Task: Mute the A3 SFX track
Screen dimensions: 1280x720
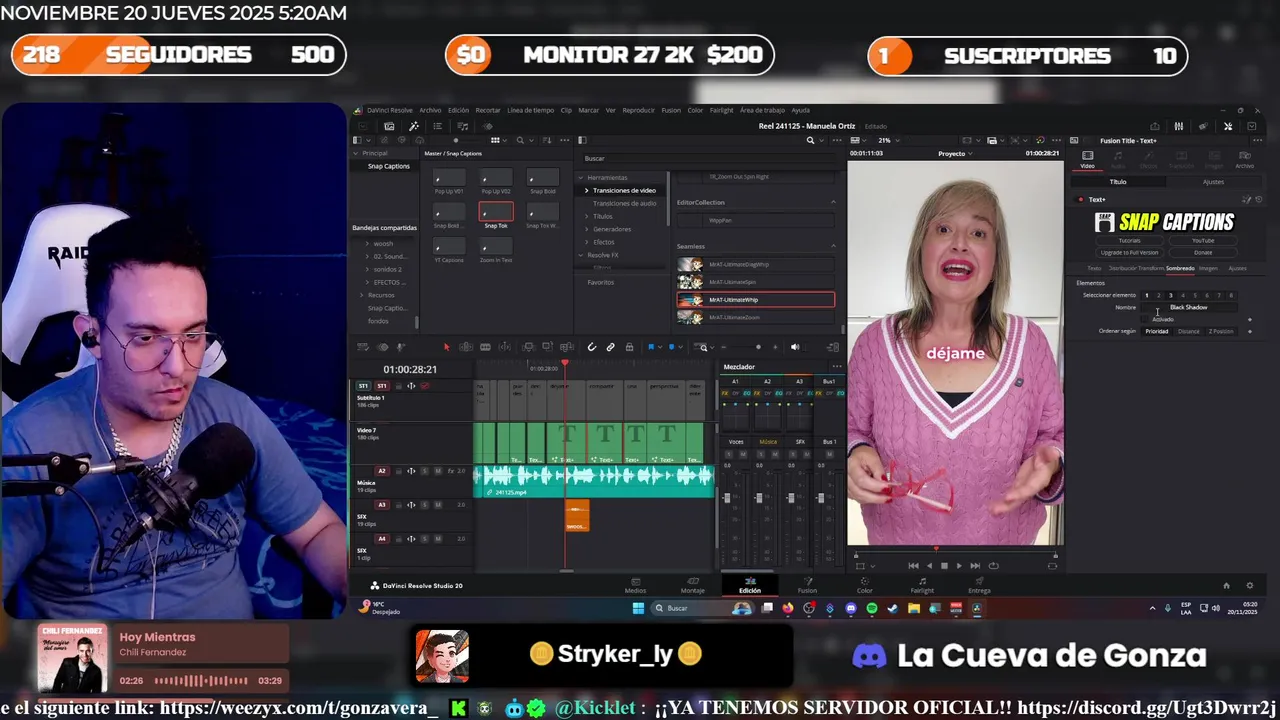Action: click(x=437, y=505)
